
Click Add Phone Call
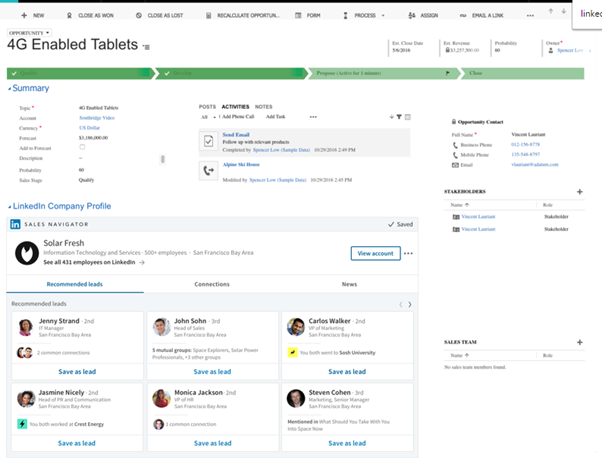(x=238, y=117)
